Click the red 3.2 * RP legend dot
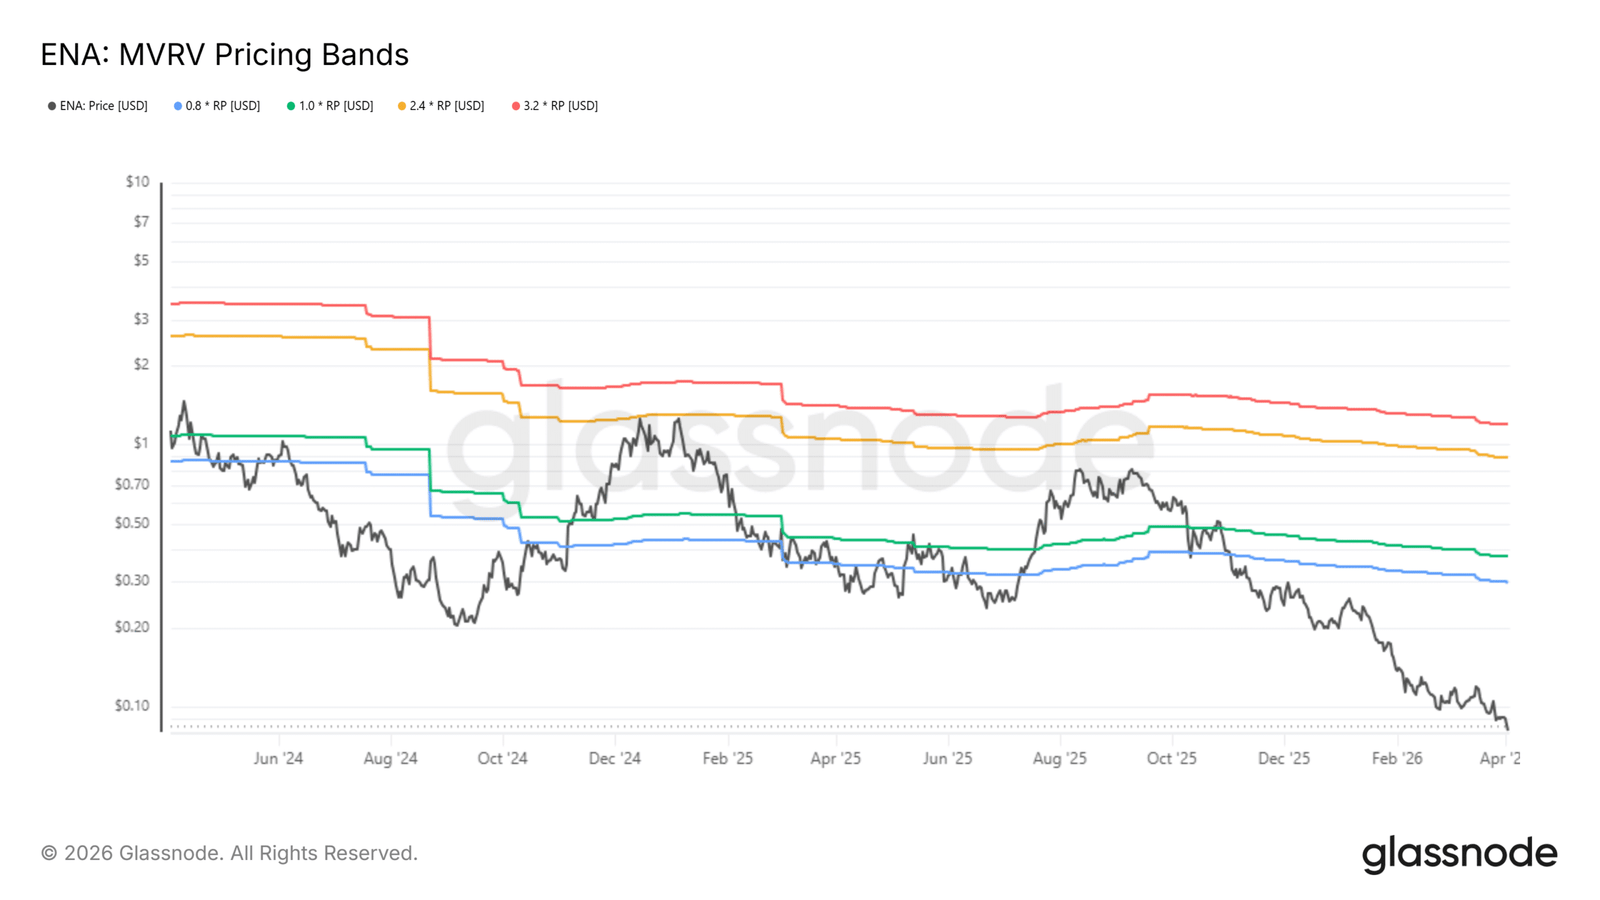 point(516,106)
